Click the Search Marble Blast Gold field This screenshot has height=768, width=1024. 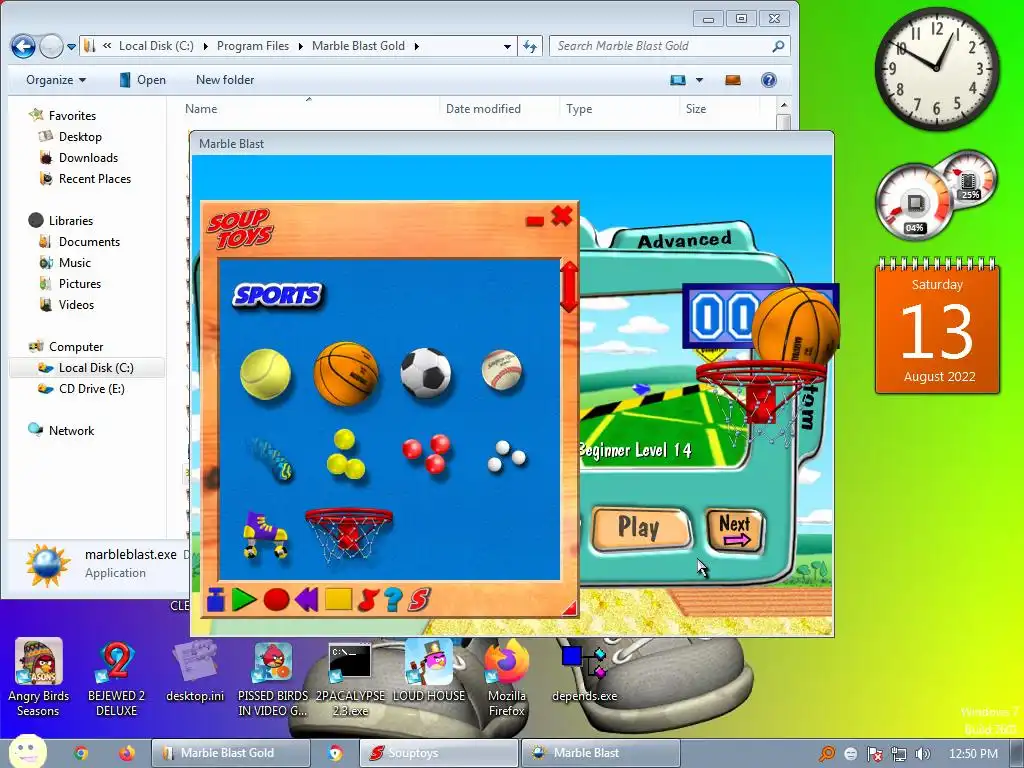click(x=669, y=46)
